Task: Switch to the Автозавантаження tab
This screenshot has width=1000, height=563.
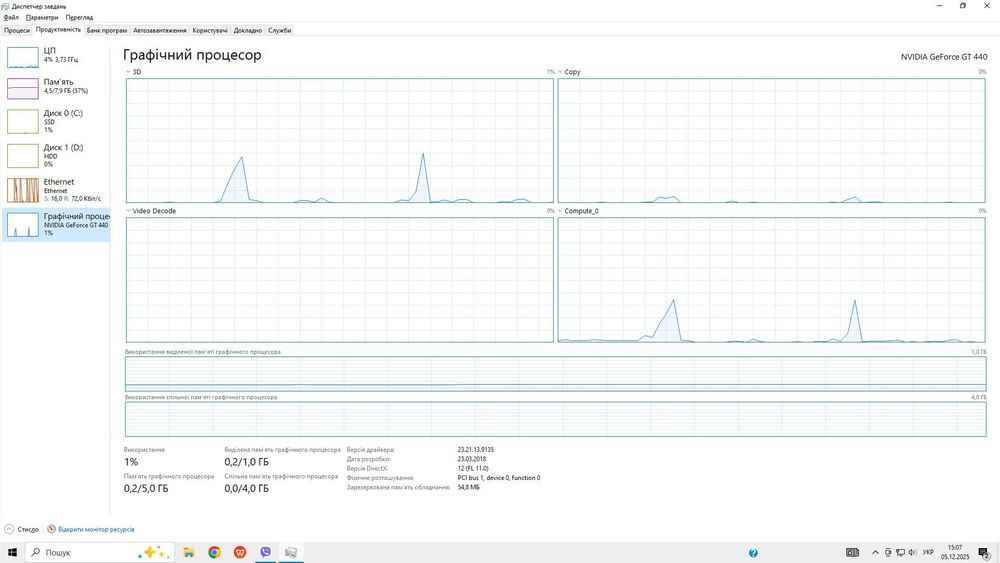Action: [159, 30]
